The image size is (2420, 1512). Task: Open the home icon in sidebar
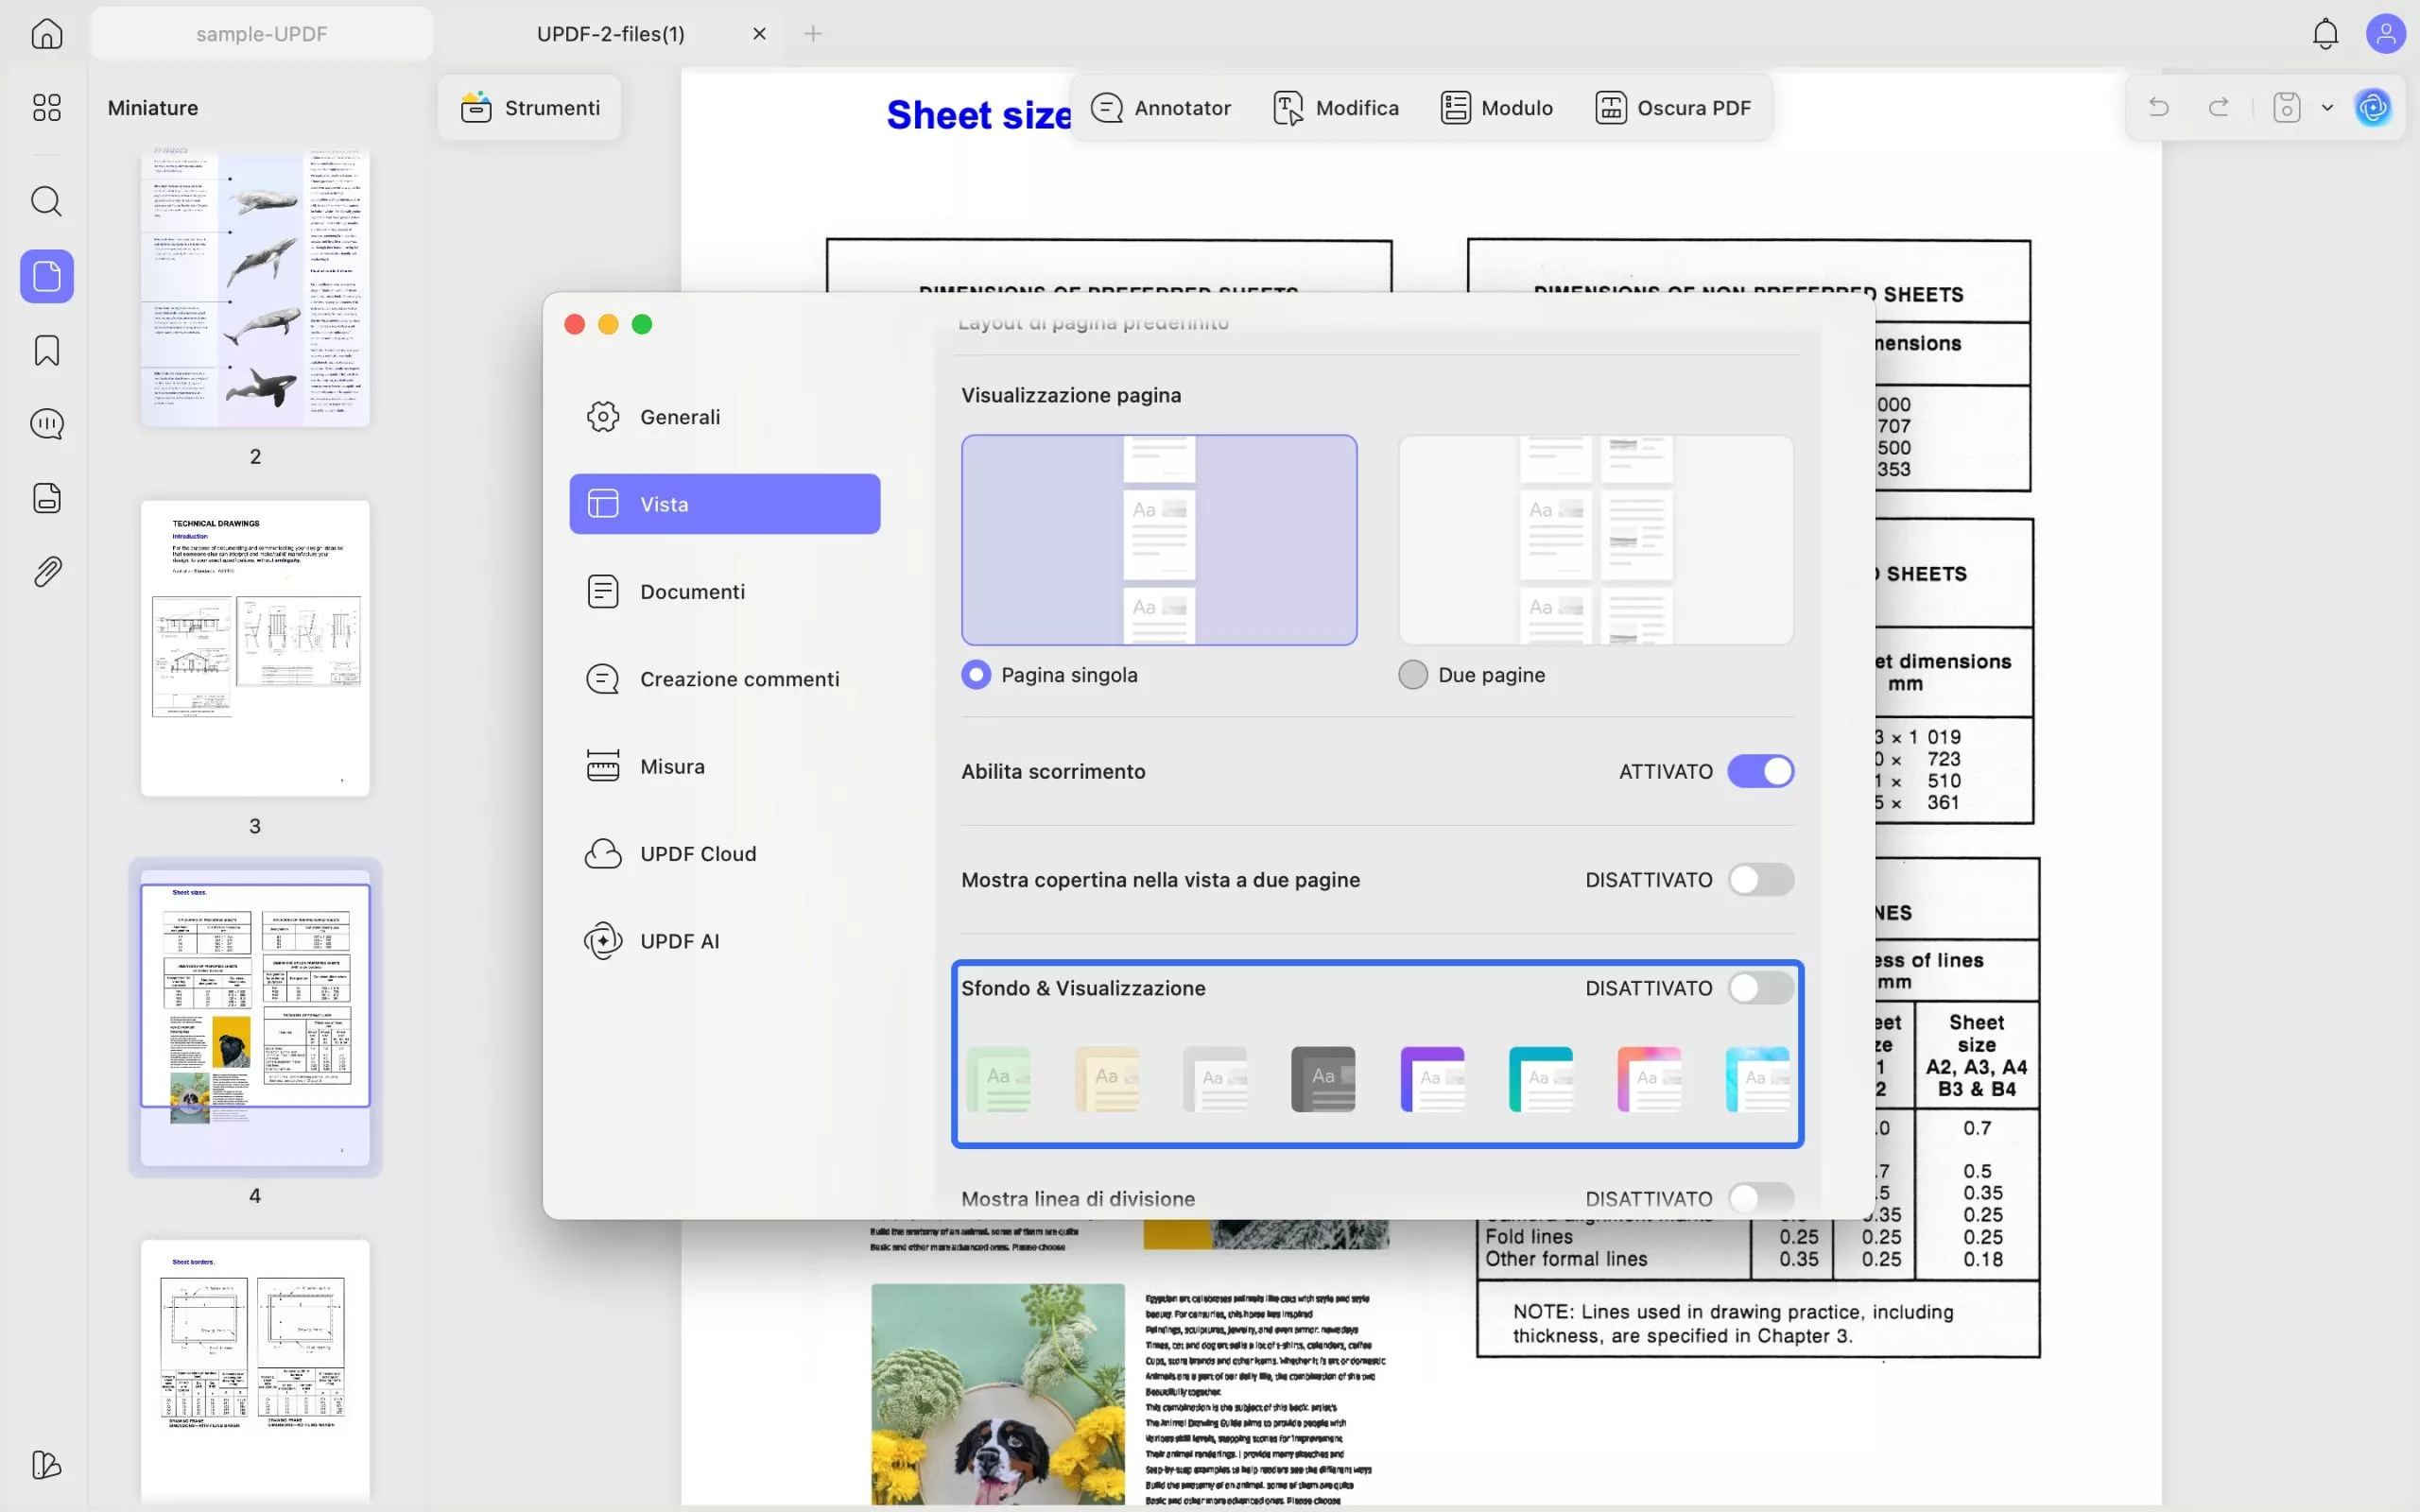point(47,34)
